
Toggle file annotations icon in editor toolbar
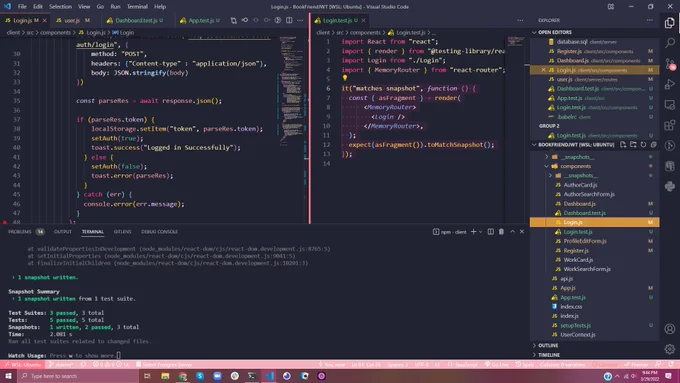click(278, 20)
